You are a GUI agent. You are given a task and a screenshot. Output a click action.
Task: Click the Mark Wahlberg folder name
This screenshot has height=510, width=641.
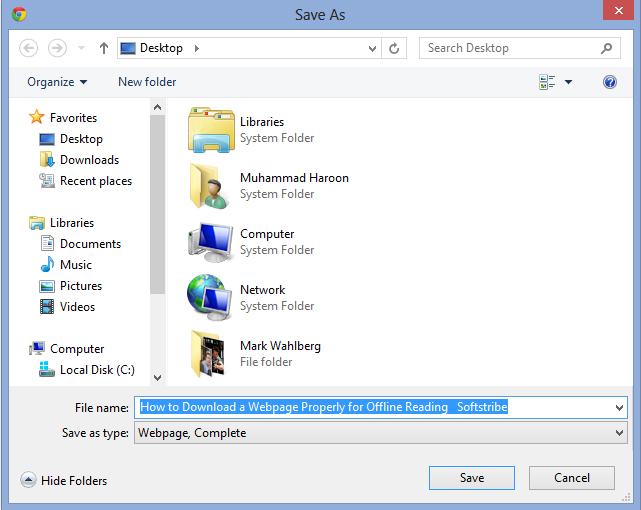click(x=280, y=346)
